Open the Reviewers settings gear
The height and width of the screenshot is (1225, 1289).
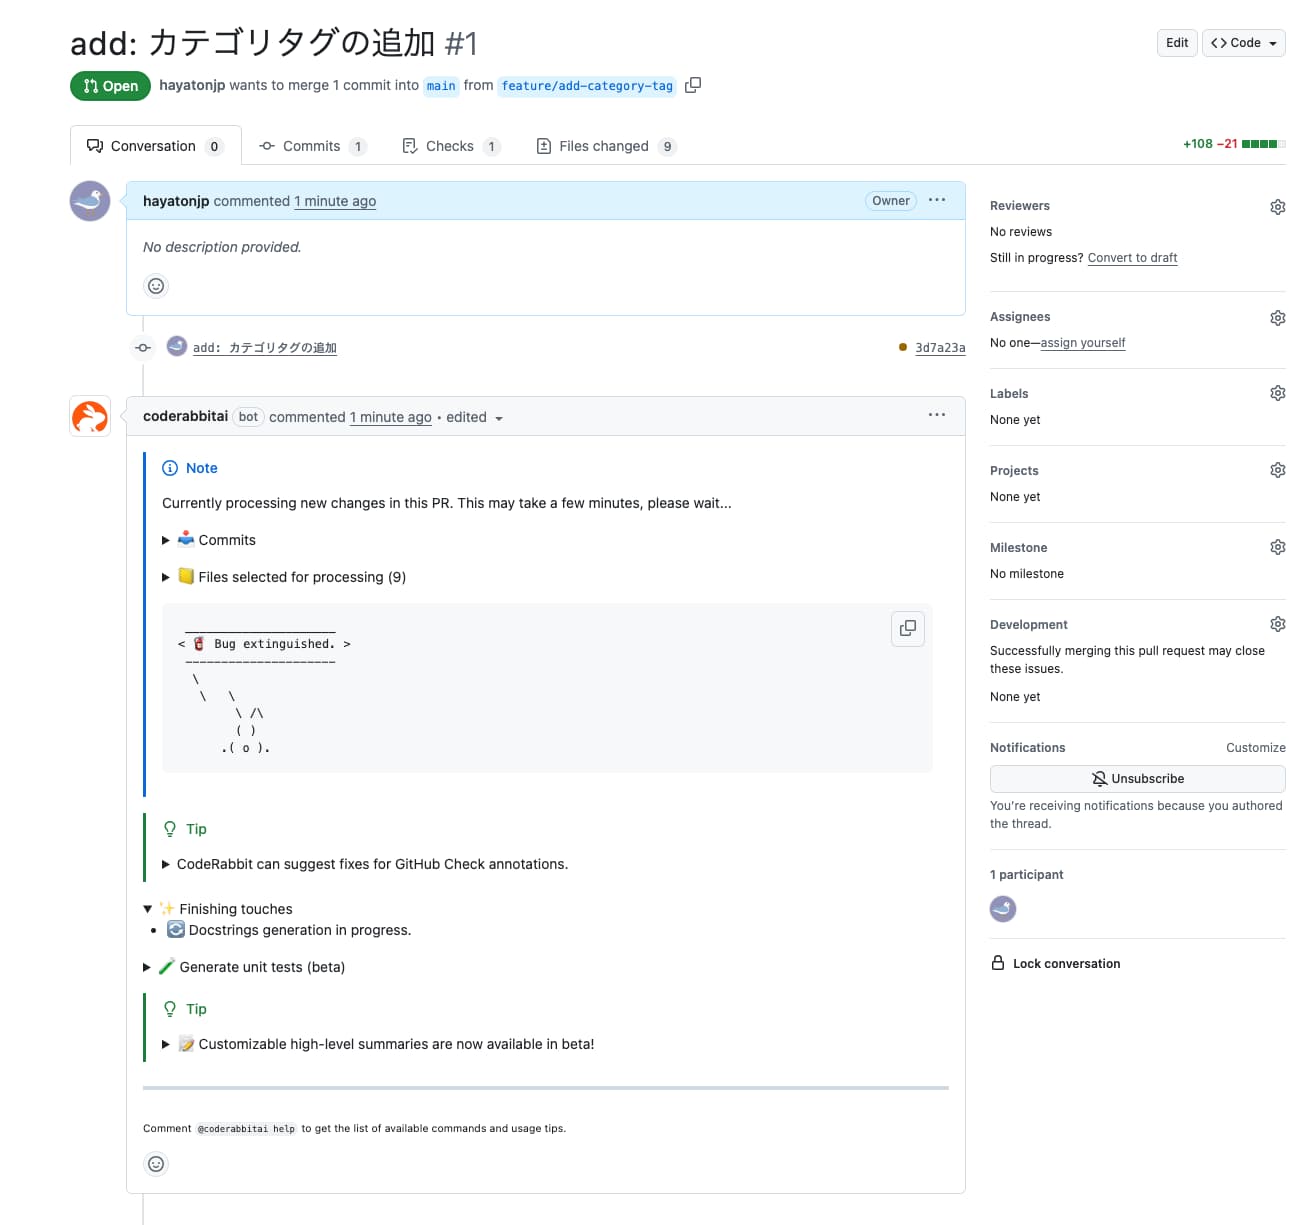[x=1277, y=207]
